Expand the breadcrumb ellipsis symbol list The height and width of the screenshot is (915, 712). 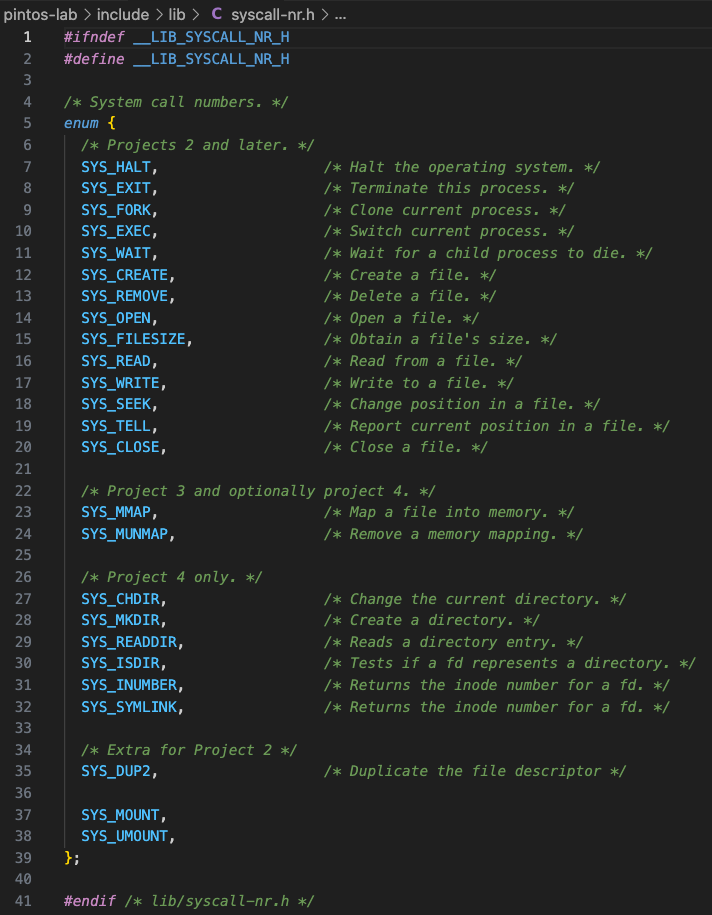coord(340,14)
